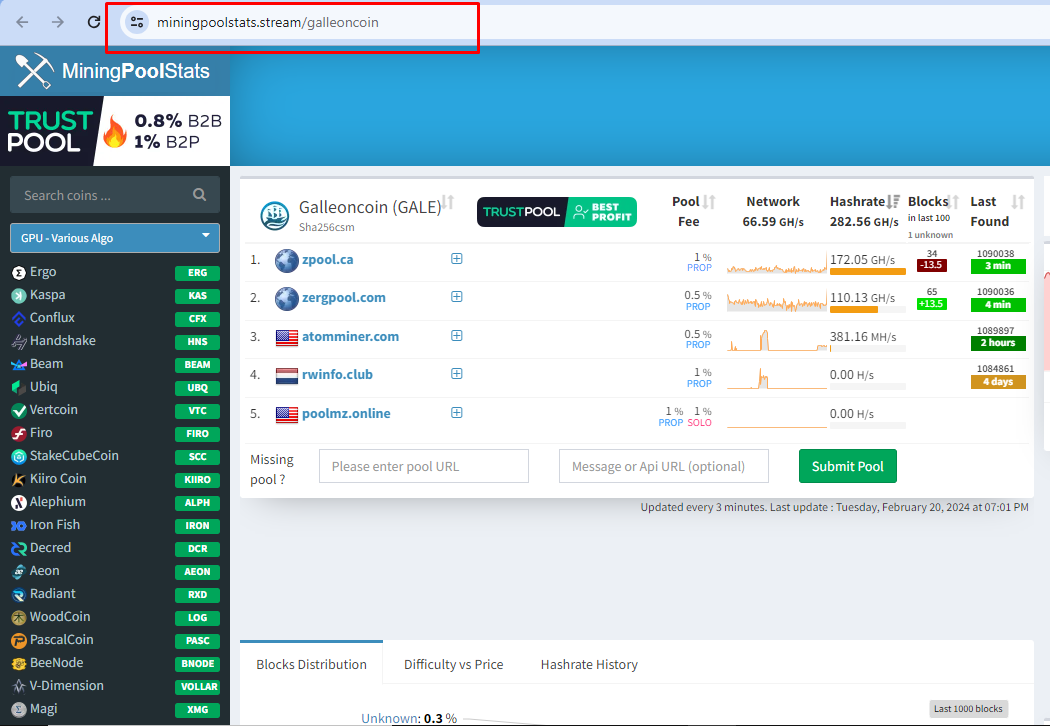Click the zpool.ca globe icon
Image resolution: width=1050 pixels, height=726 pixels.
point(287,261)
